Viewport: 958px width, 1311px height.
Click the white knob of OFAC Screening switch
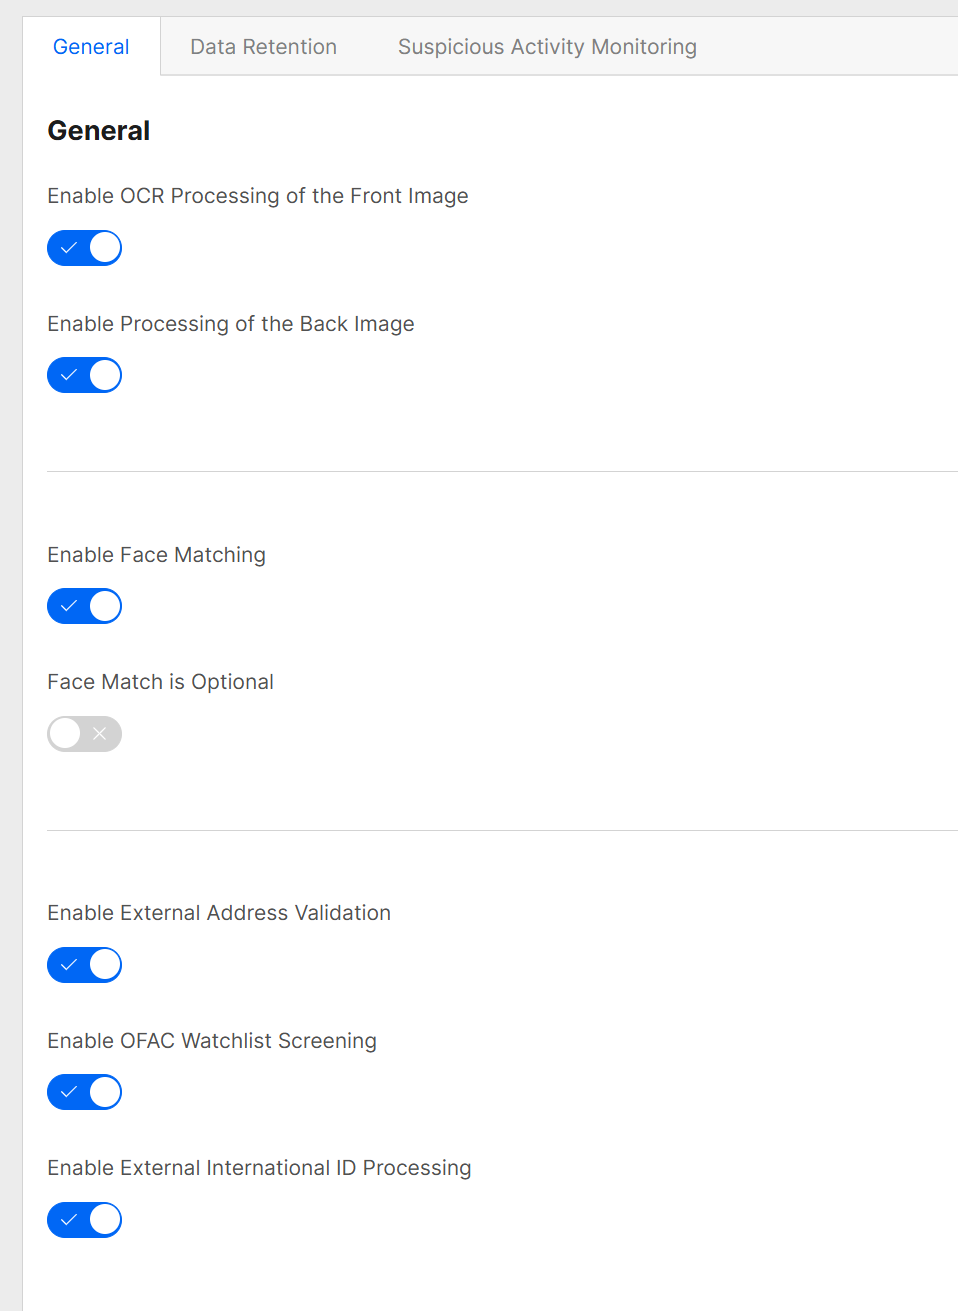[x=105, y=1092]
